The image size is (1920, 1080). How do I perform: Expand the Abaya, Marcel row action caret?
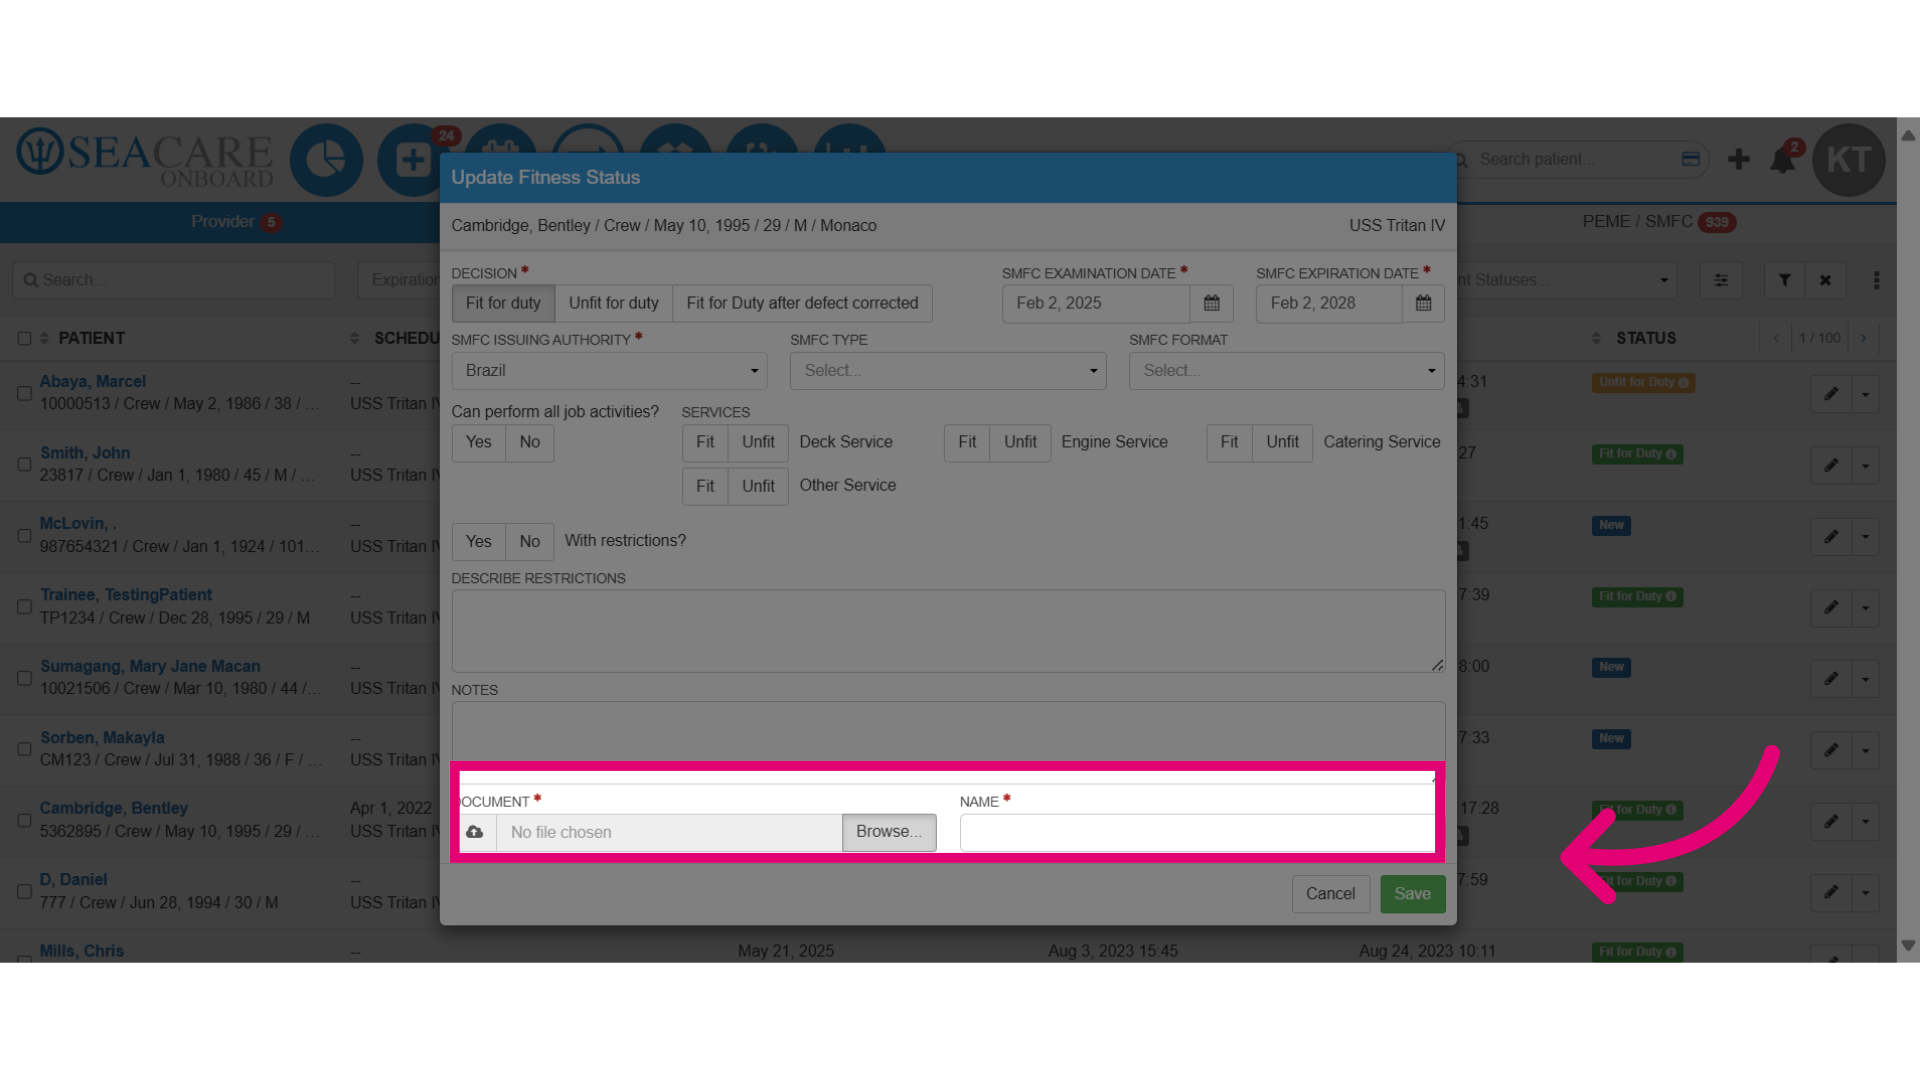point(1865,394)
